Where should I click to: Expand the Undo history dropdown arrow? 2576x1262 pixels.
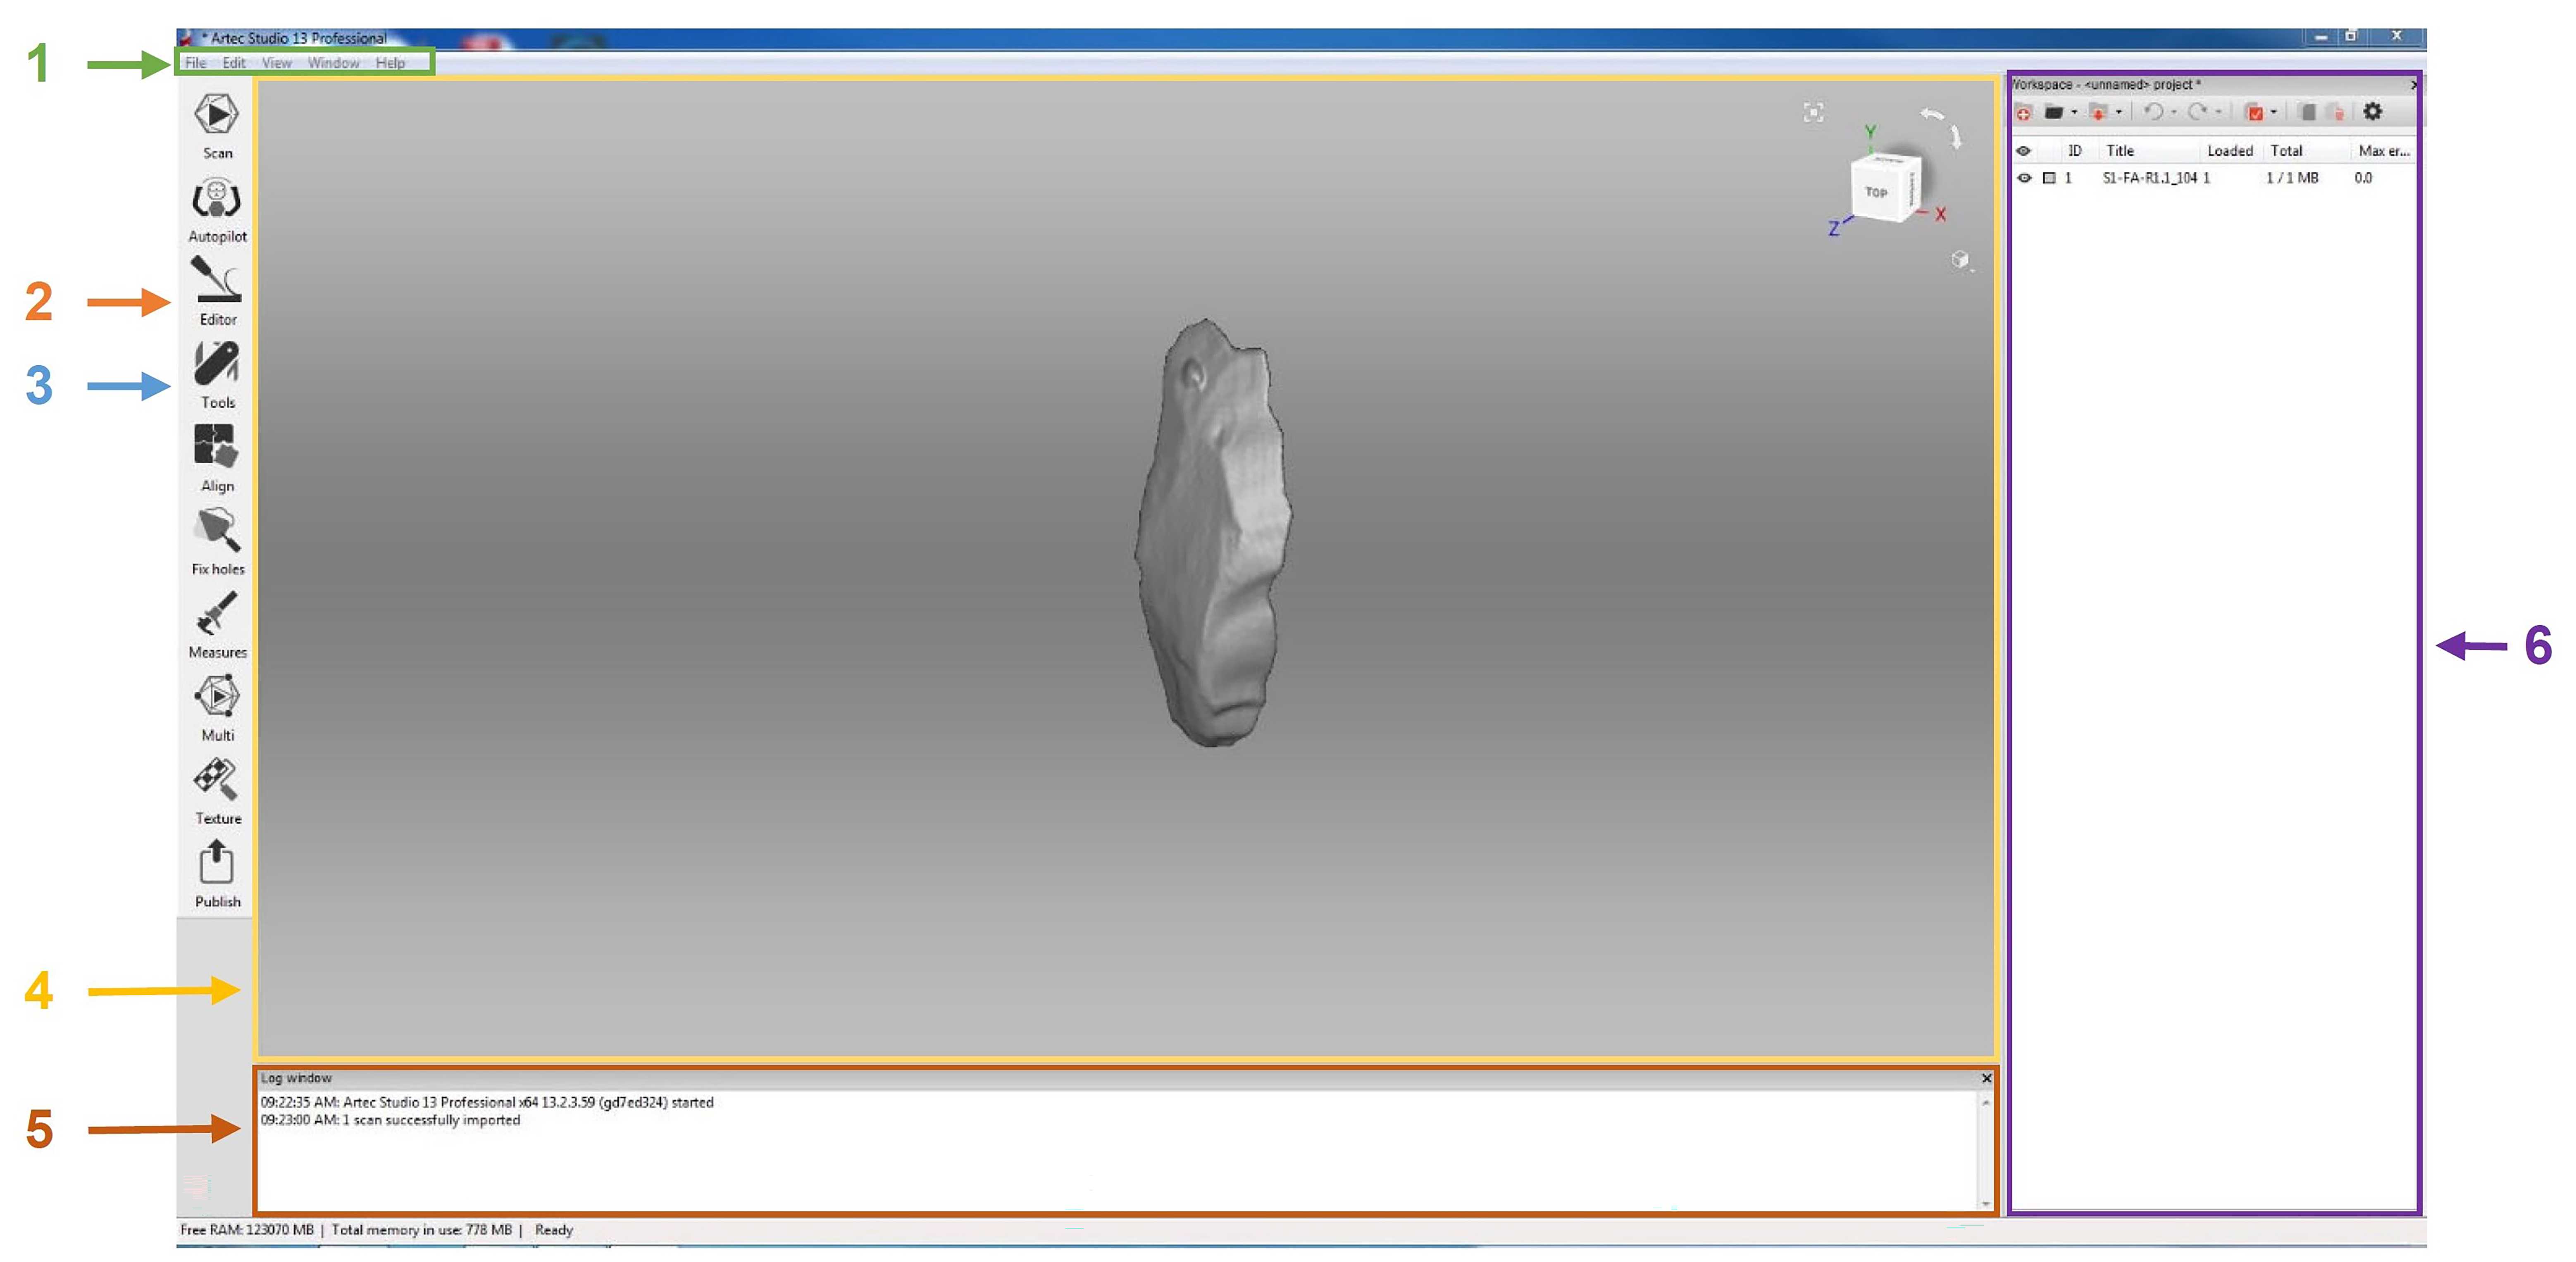[x=2174, y=112]
